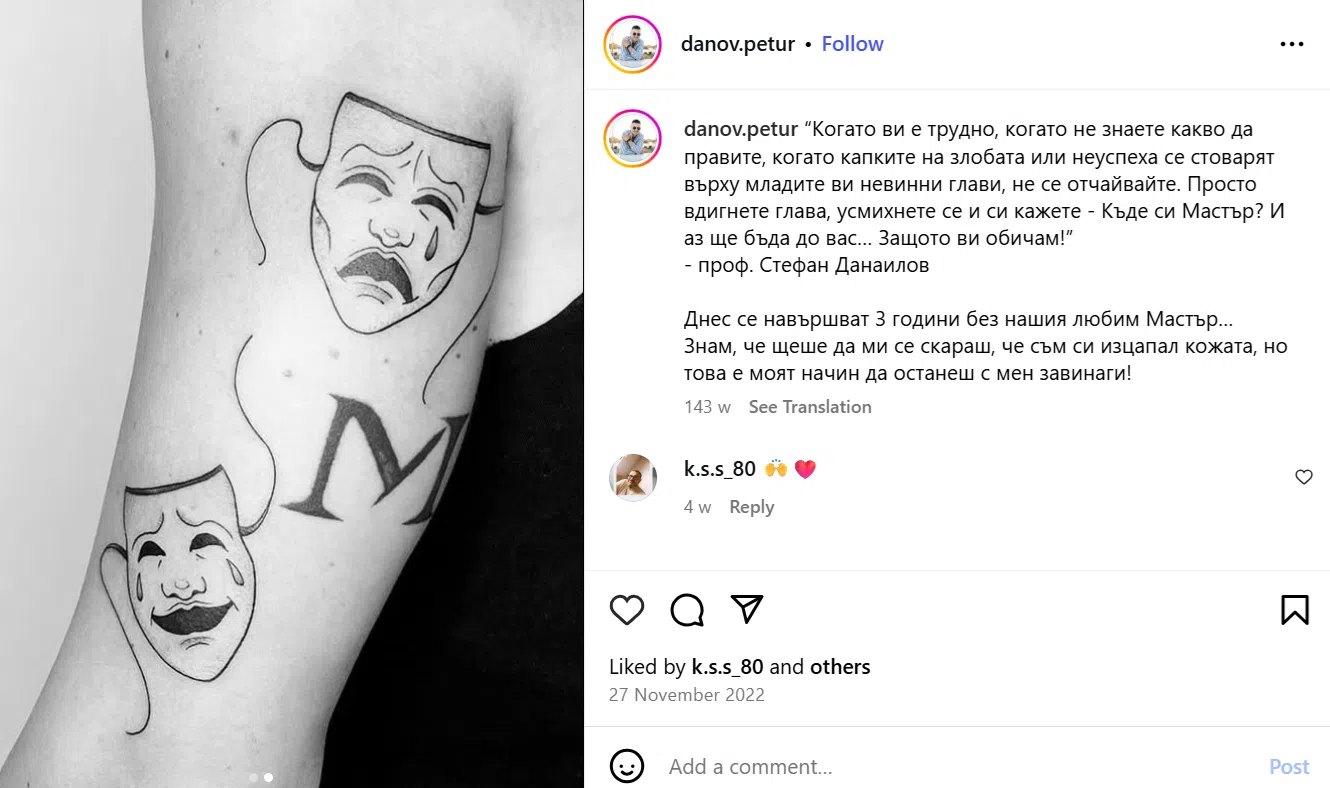
Task: Switch to first carousel slide dot
Action: point(253,777)
